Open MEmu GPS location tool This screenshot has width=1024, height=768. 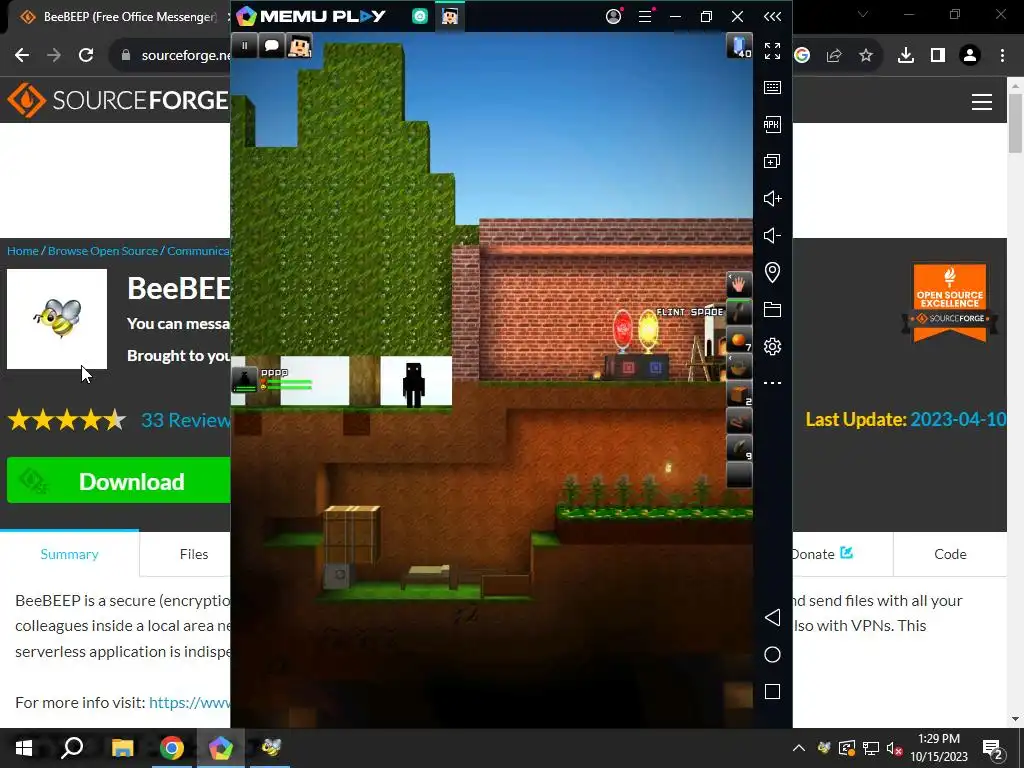pos(773,272)
